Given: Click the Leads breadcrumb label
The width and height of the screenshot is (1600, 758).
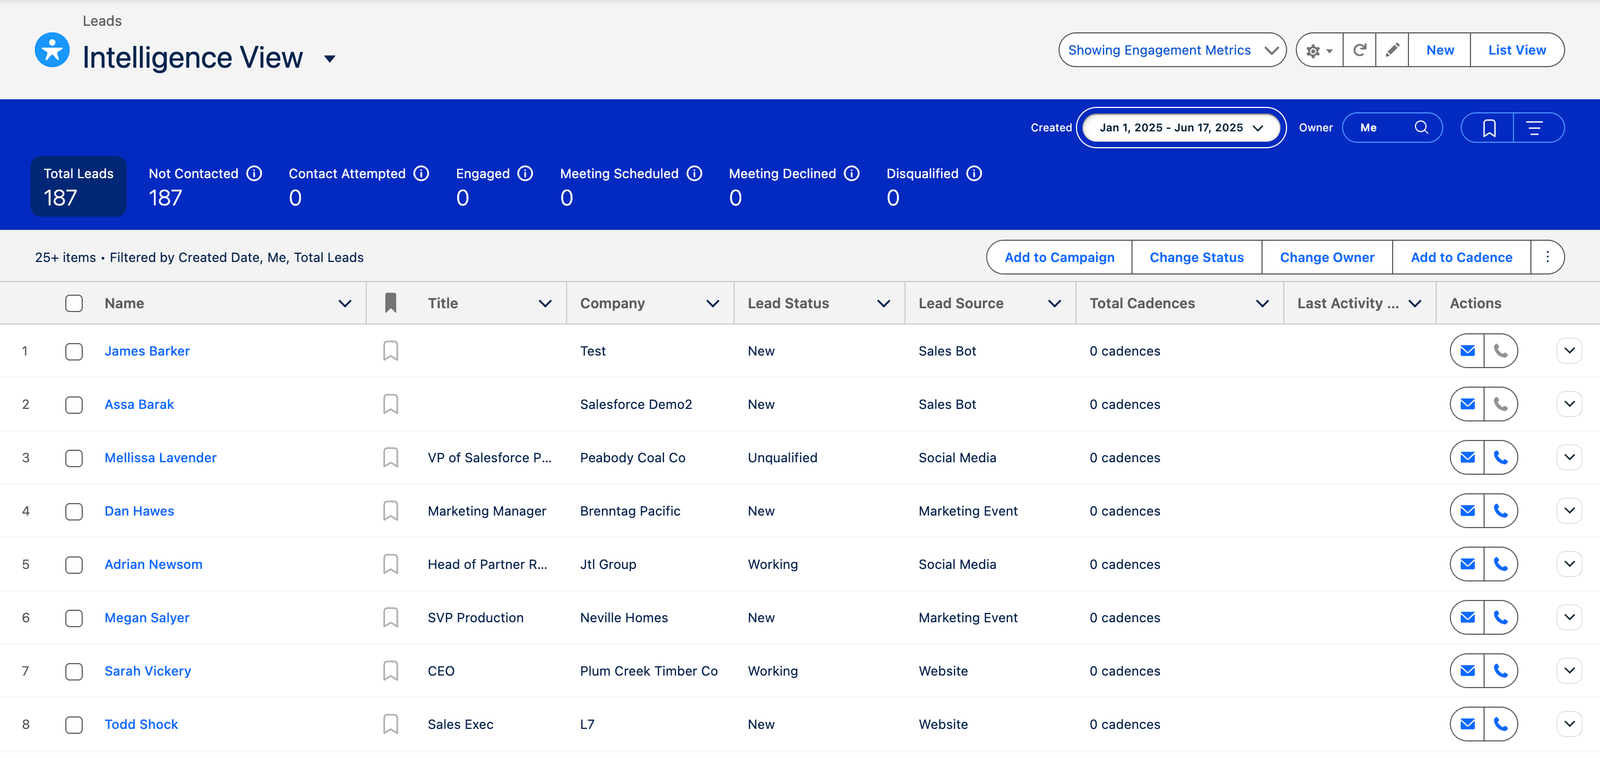Looking at the screenshot, I should (x=102, y=21).
